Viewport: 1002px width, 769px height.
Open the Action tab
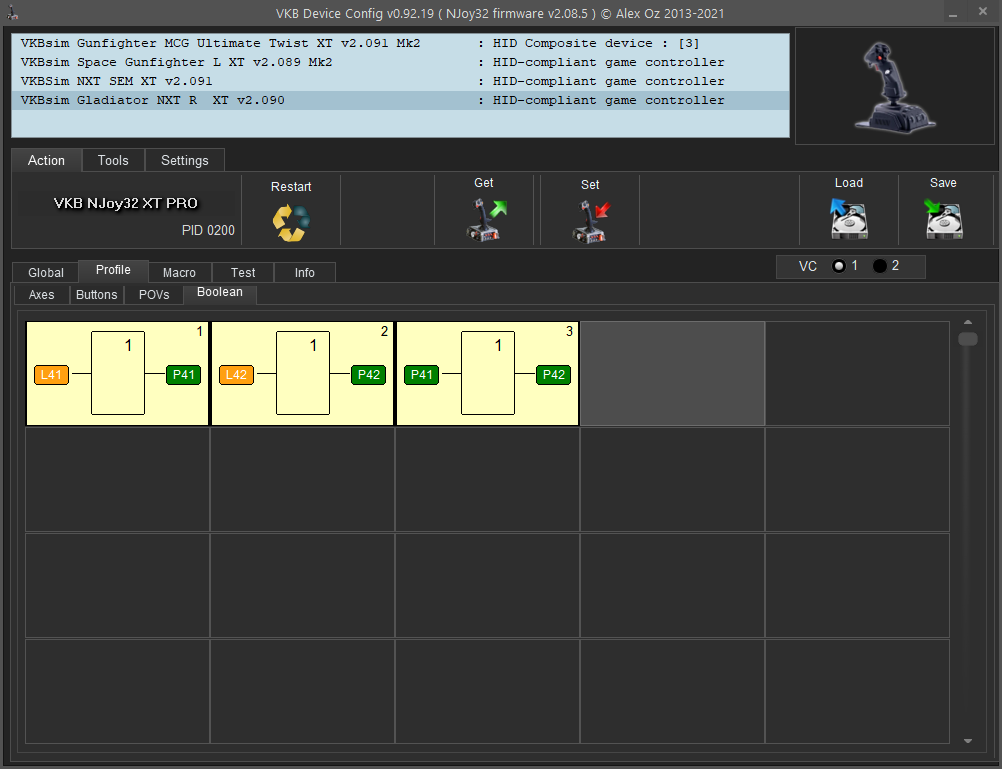46,160
